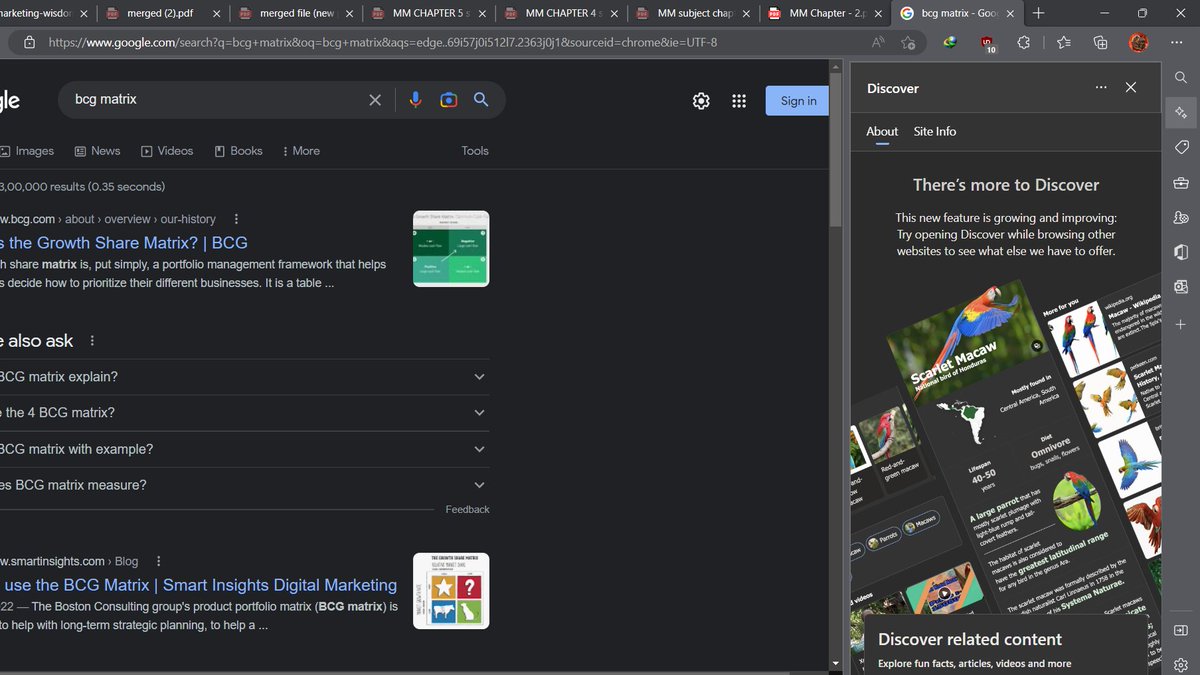The height and width of the screenshot is (675, 1200).
Task: Click the scrollbar down arrow
Action: 836,663
